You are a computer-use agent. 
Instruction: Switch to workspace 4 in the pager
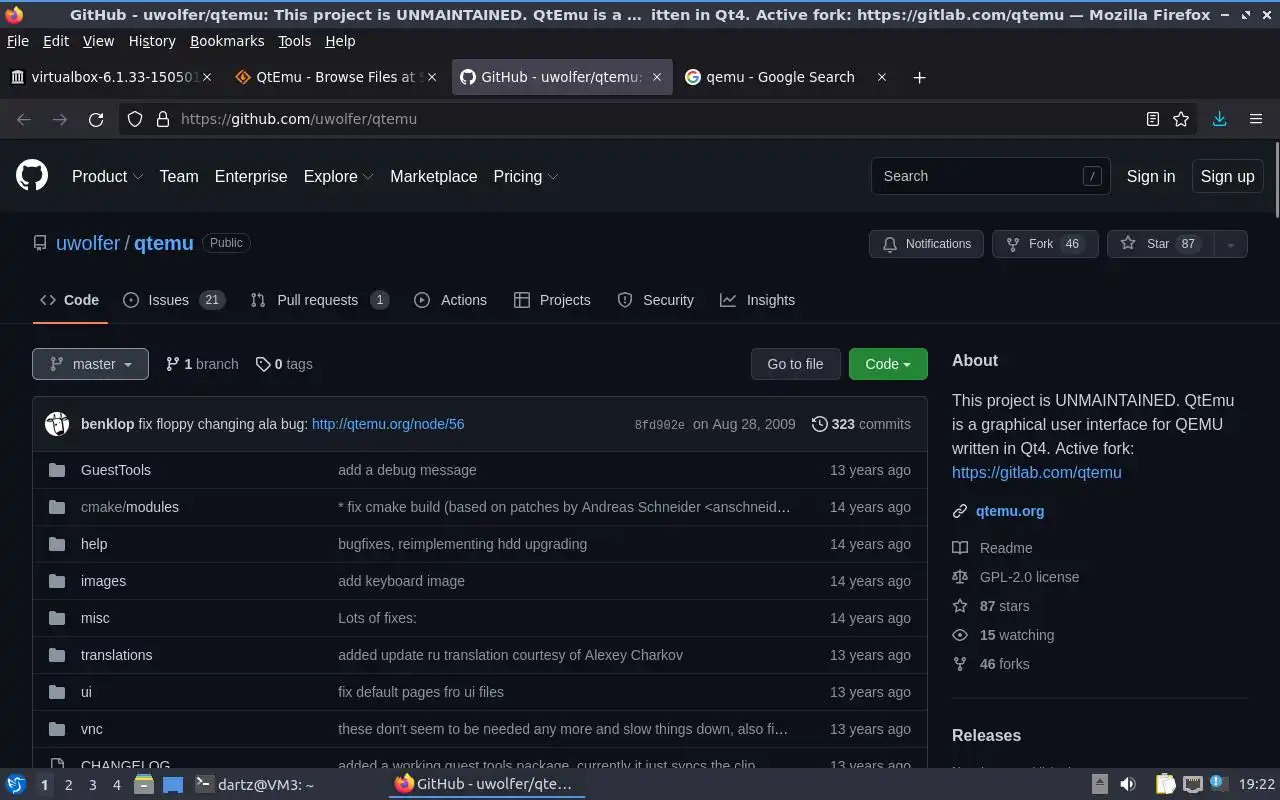(116, 785)
